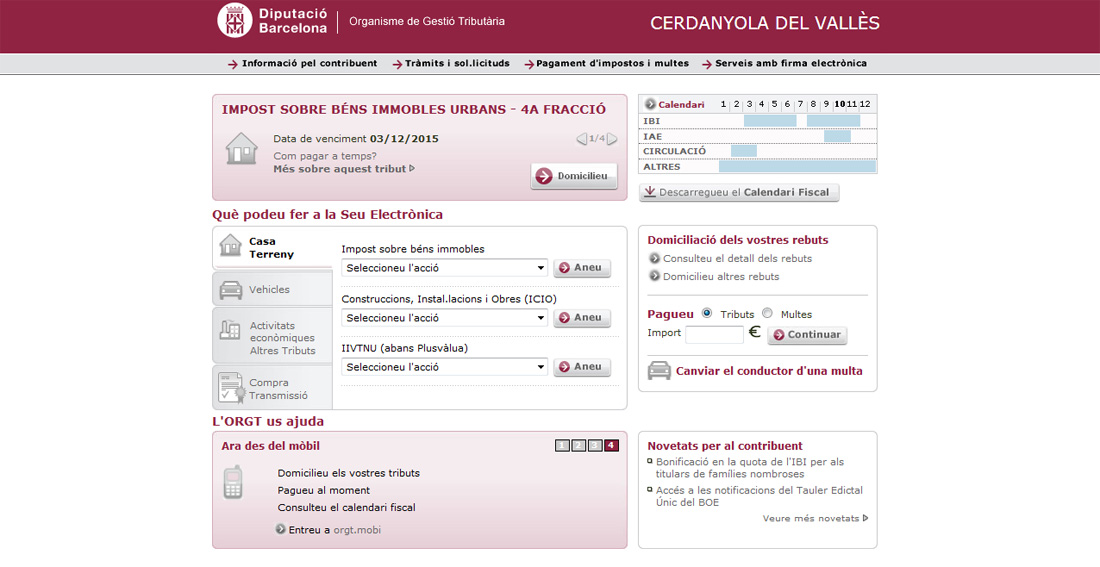Click Aneu button for ICIO
Screen dimensions: 1100x567
coord(582,318)
